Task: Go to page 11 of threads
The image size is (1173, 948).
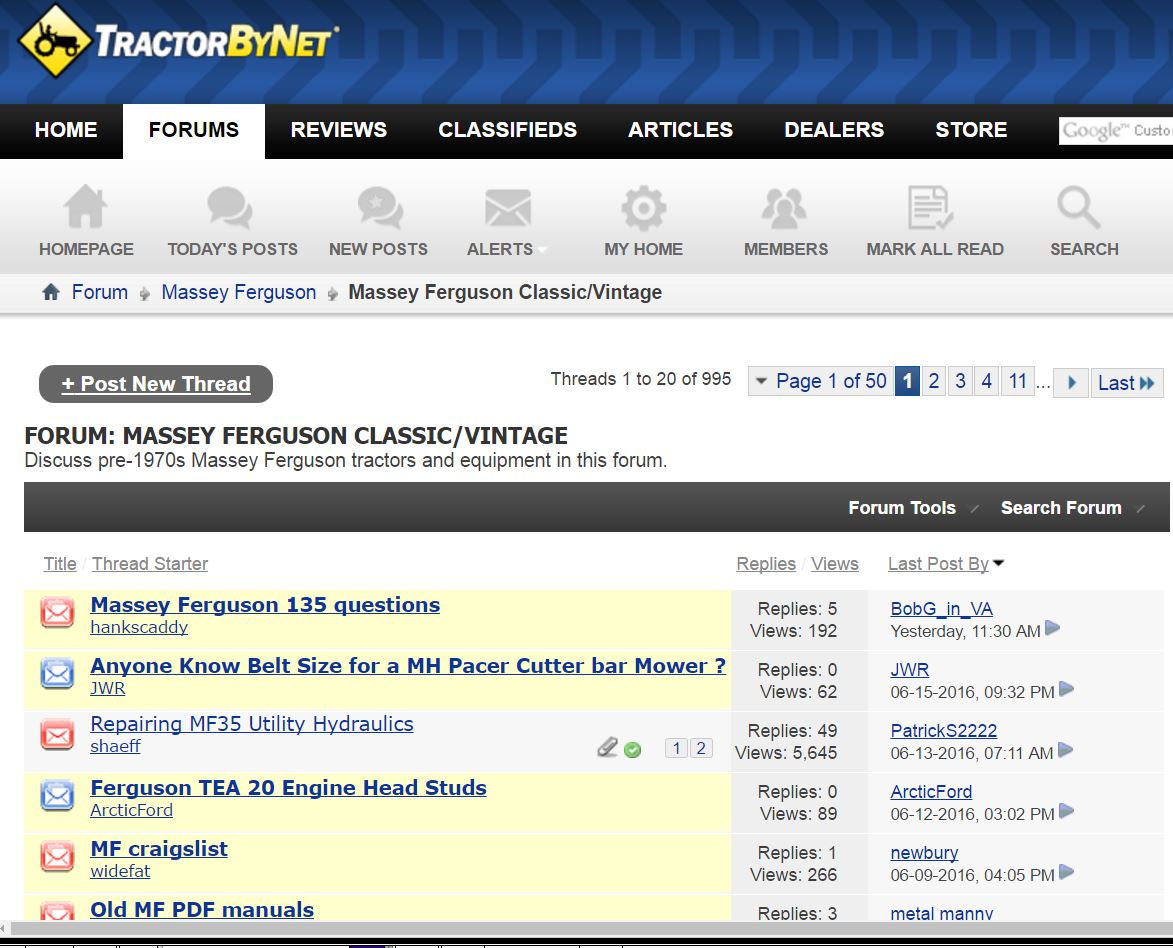Action: pyautogui.click(x=1017, y=382)
